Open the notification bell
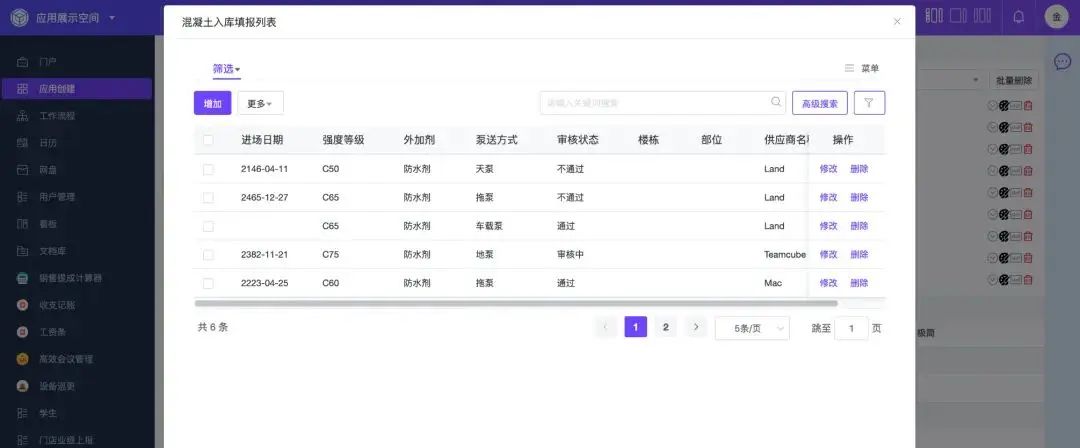Screen dimensions: 1080x448 [1018, 17]
